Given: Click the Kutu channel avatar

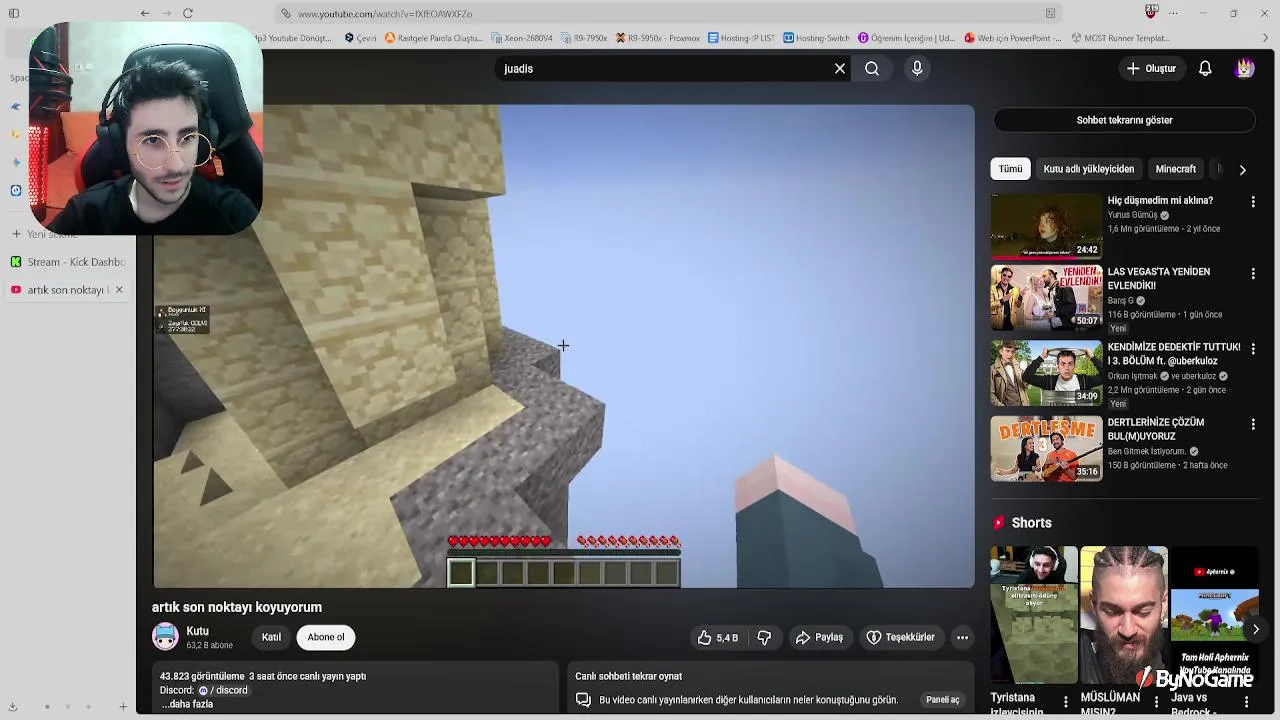Looking at the screenshot, I should pyautogui.click(x=165, y=637).
